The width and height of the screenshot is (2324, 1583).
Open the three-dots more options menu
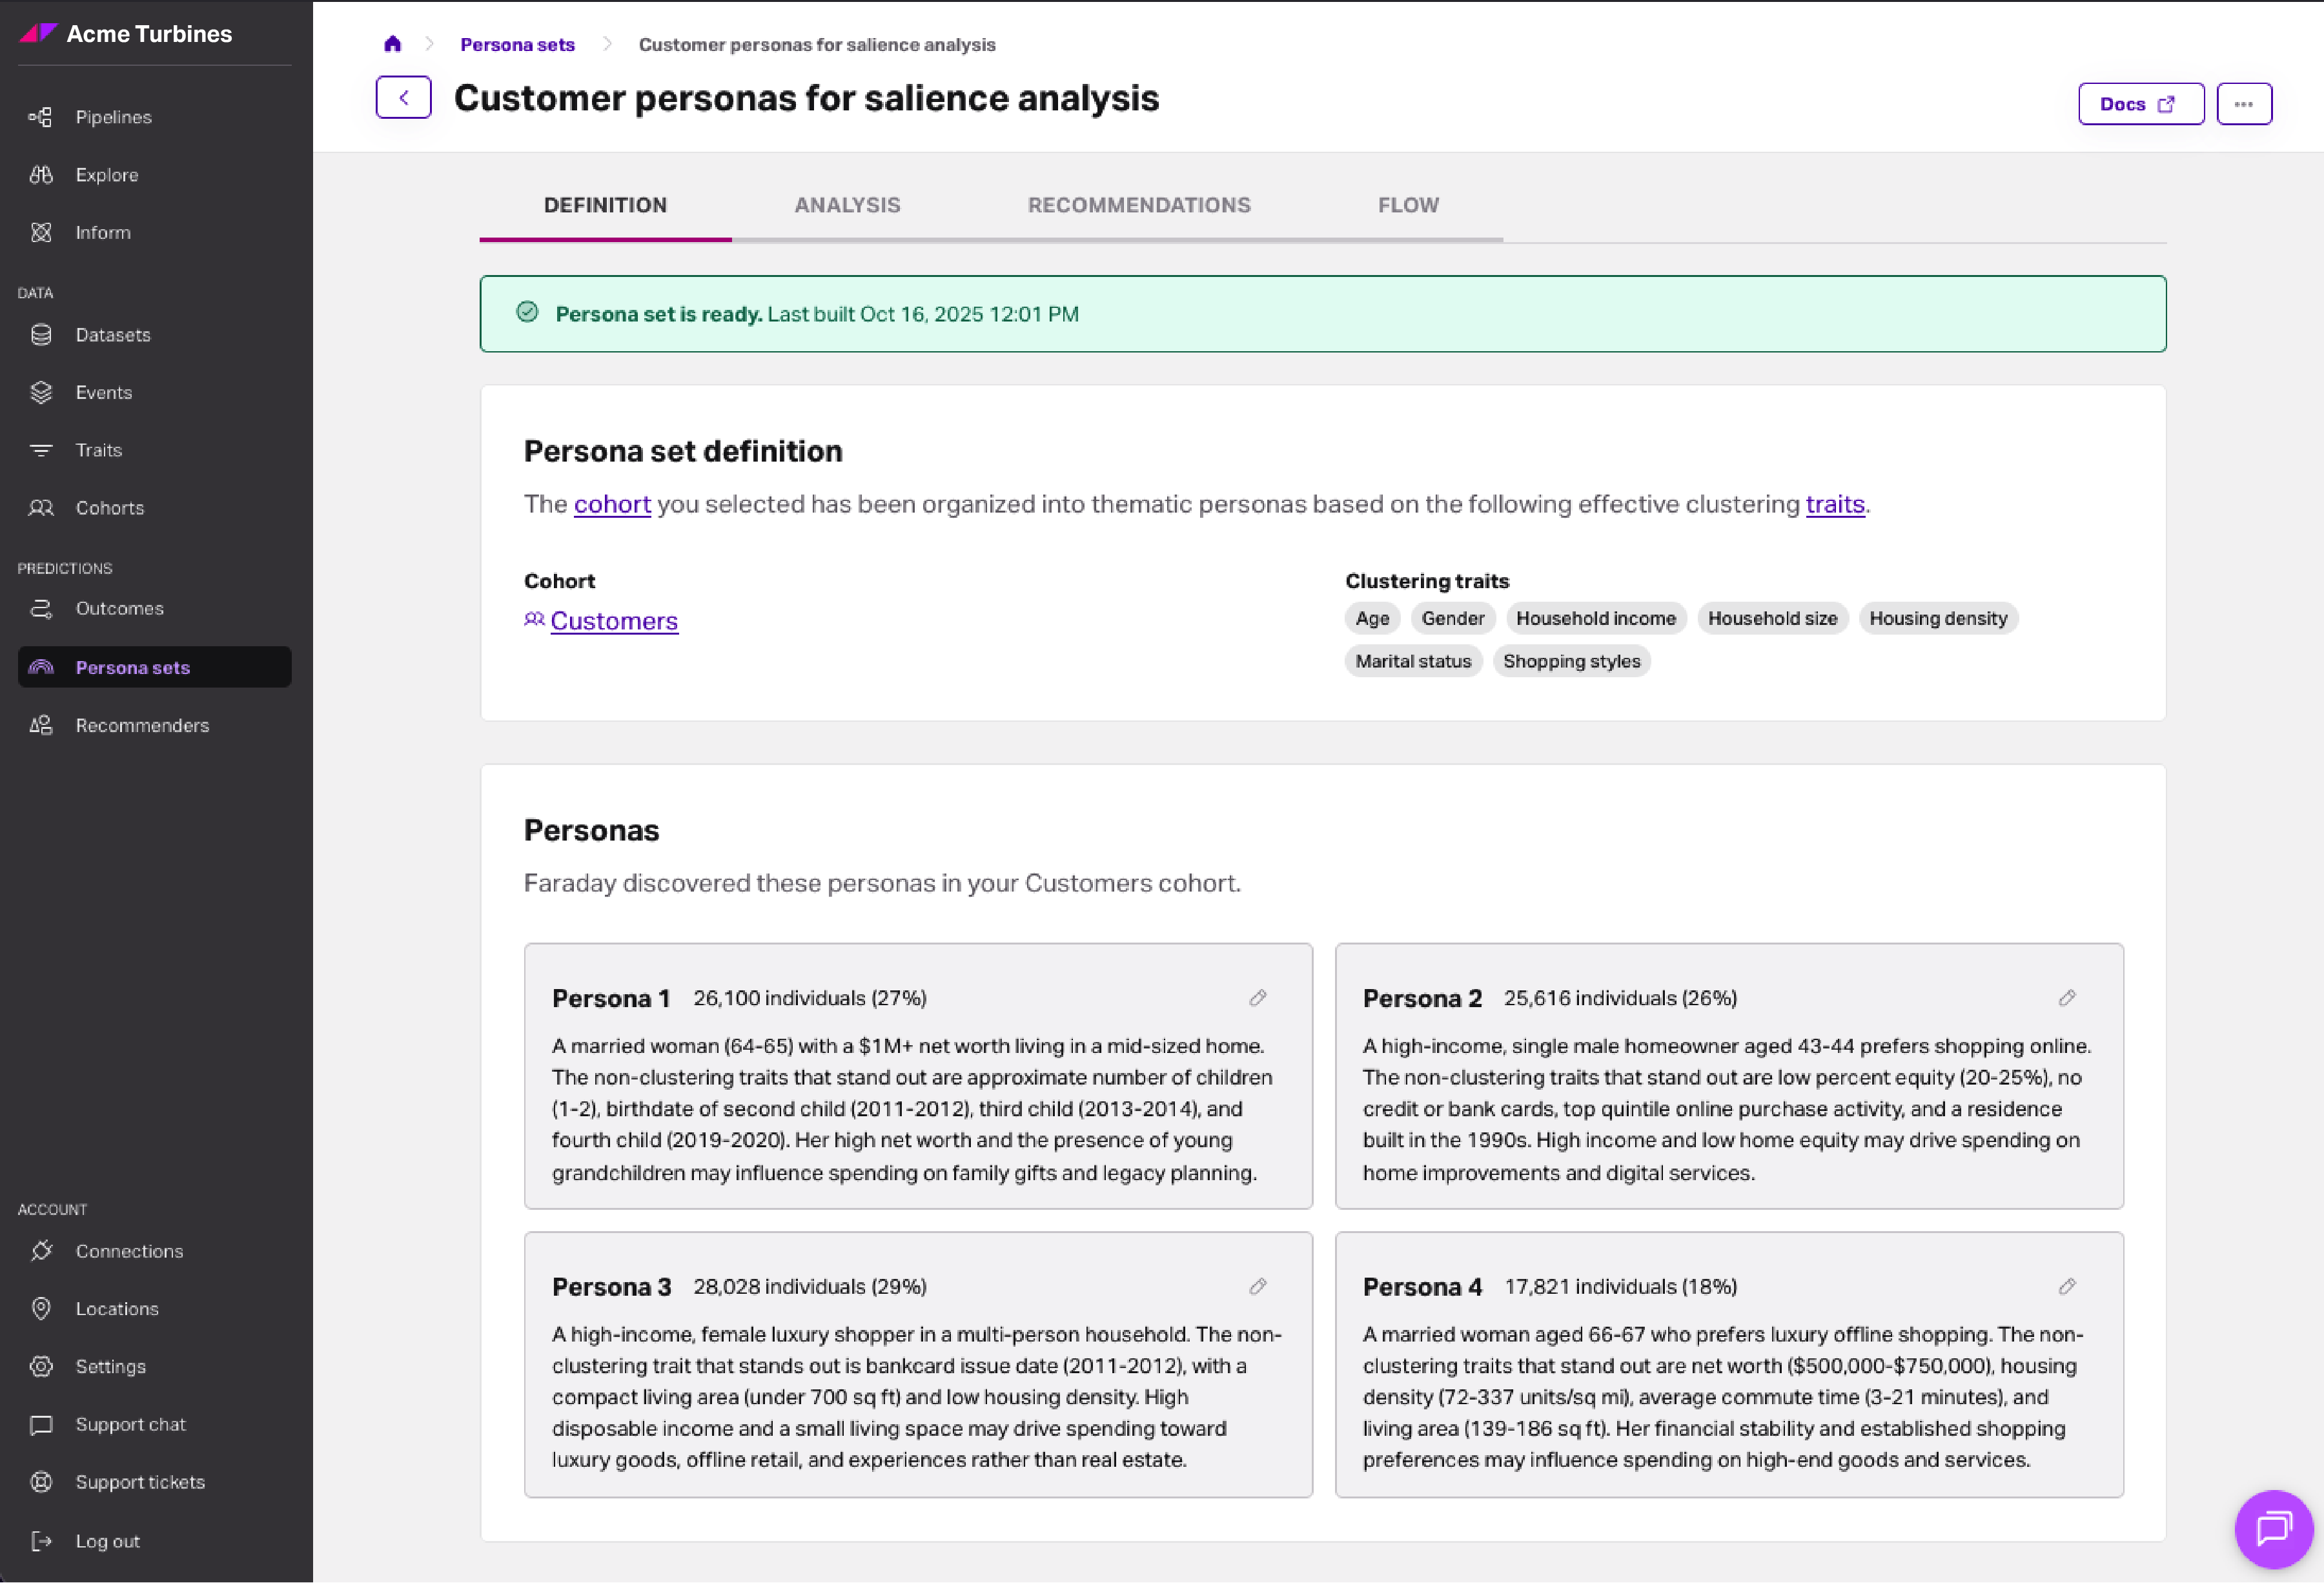[x=2243, y=104]
